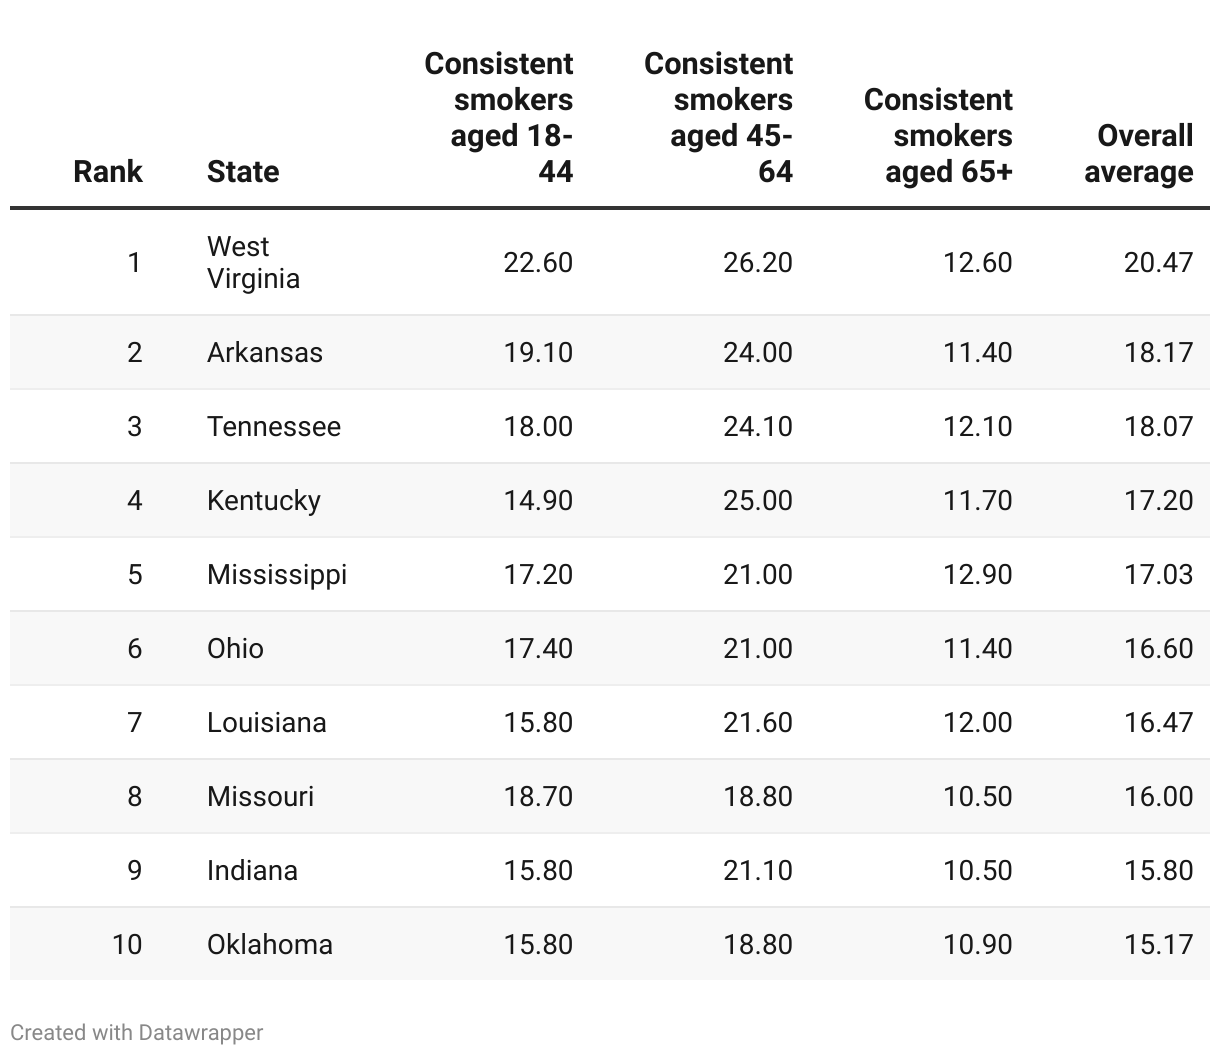Image resolution: width=1220 pixels, height=1056 pixels.
Task: Click West Virginia's overall average 20.47
Action: 1158,262
